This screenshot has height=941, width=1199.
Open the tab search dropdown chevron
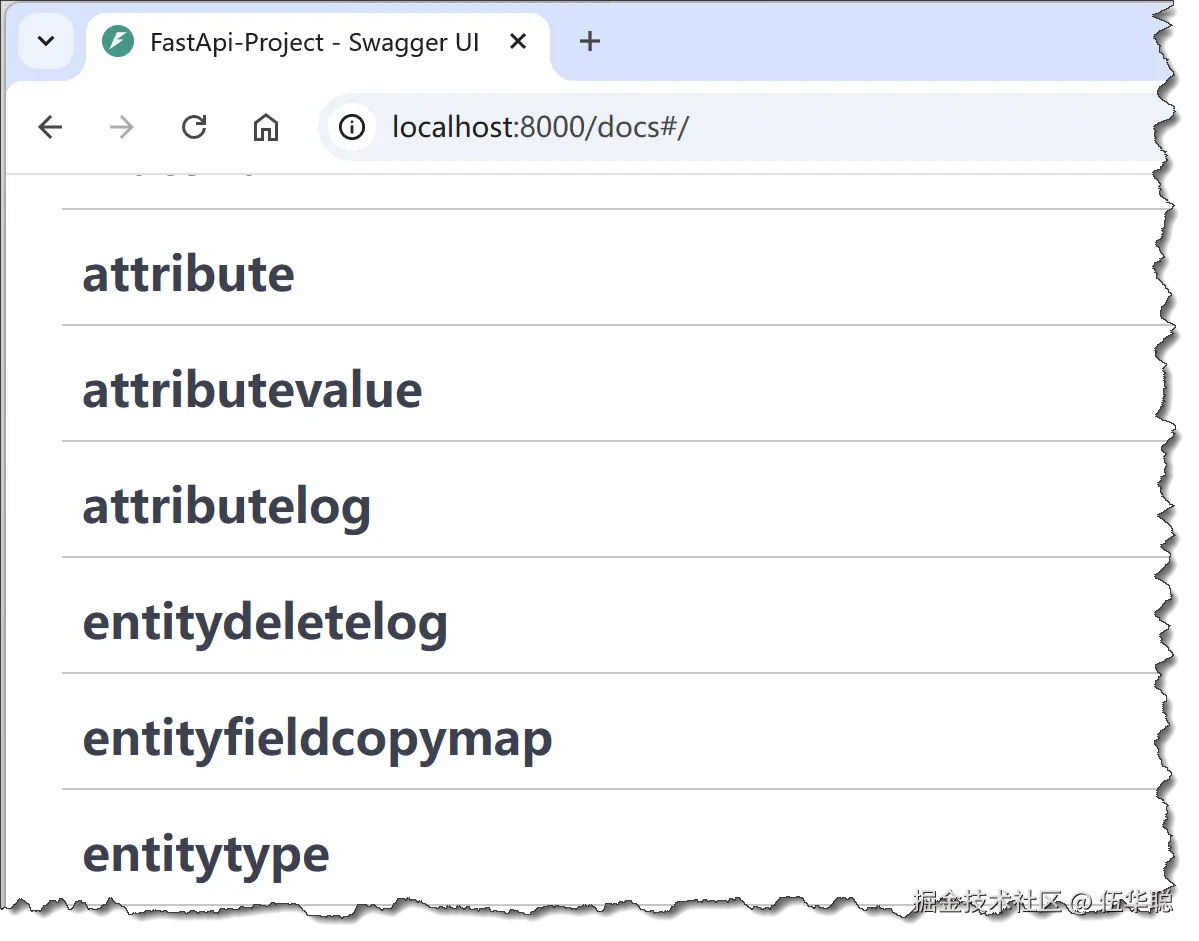pos(46,42)
